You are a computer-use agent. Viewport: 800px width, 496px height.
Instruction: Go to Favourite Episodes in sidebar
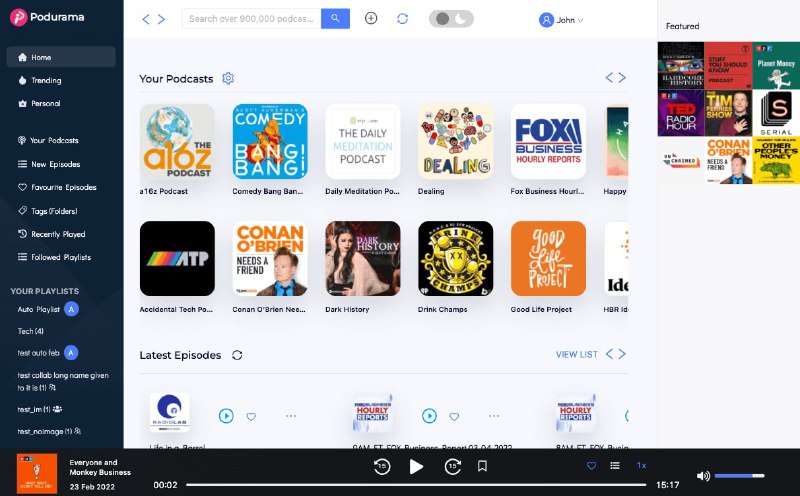click(x=63, y=187)
